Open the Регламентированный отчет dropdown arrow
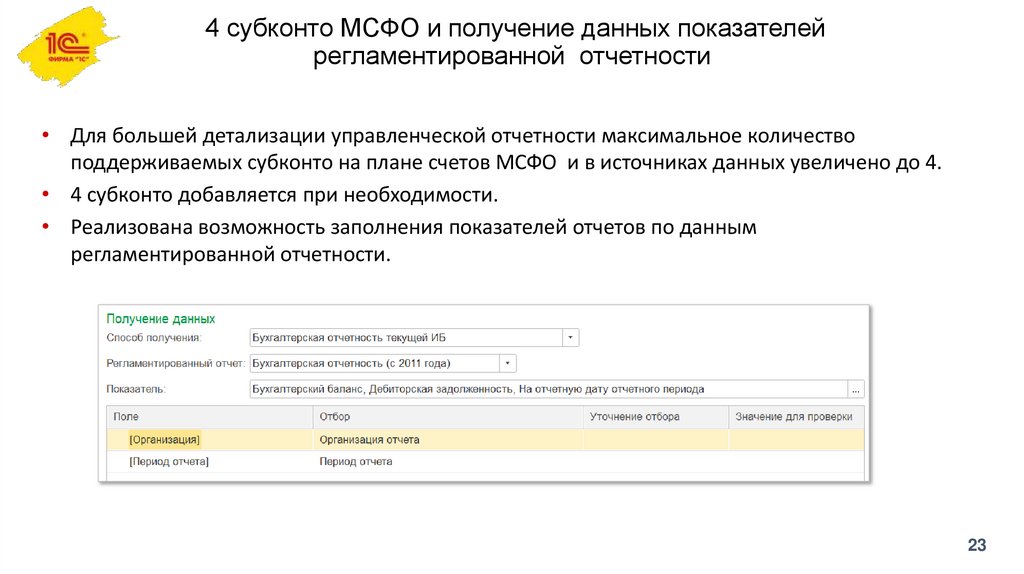Viewport: 1024px width, 574px height. tap(507, 363)
